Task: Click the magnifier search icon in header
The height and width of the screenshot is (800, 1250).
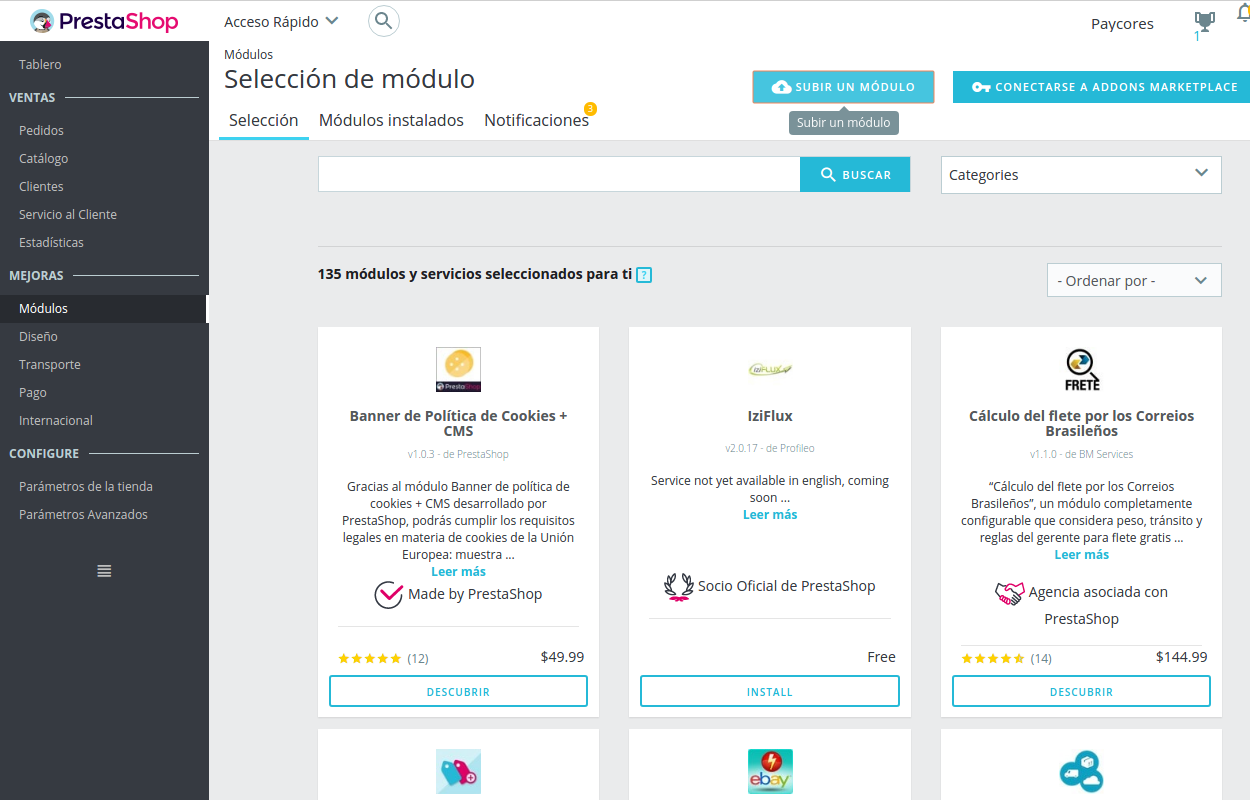Action: (x=384, y=21)
